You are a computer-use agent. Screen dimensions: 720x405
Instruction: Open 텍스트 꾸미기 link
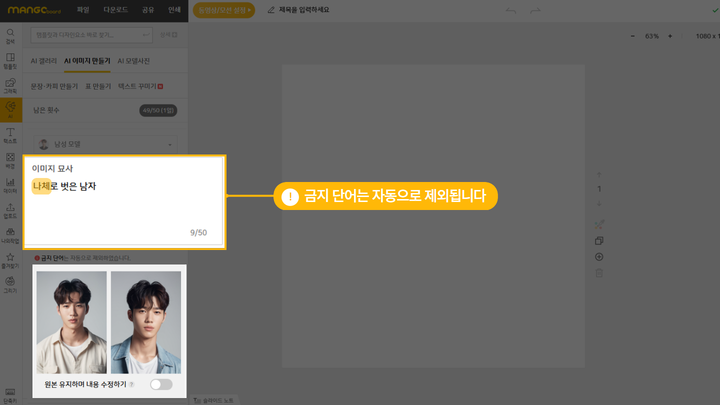pos(137,86)
